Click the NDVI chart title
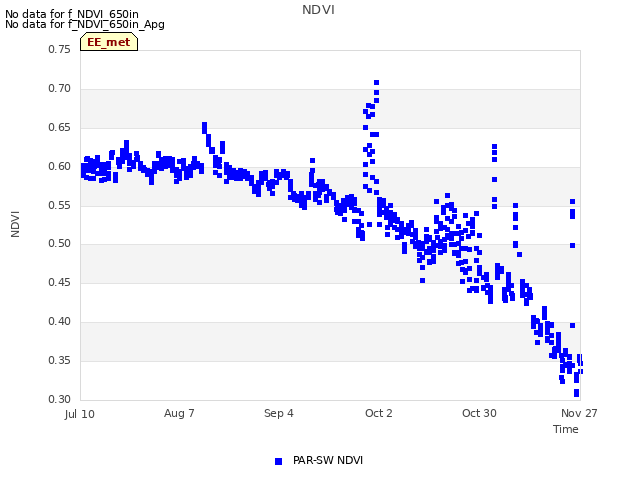Viewport: 640px width, 480px height. 318,10
